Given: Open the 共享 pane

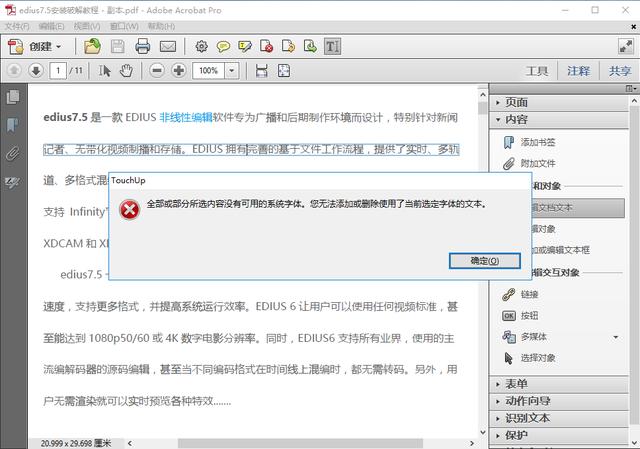Looking at the screenshot, I should point(620,71).
